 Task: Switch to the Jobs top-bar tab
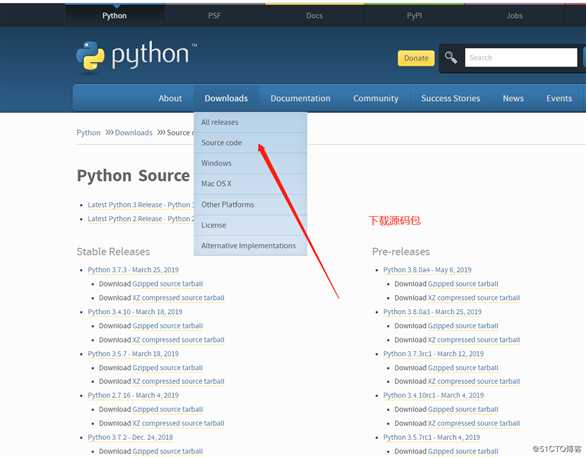click(x=514, y=16)
